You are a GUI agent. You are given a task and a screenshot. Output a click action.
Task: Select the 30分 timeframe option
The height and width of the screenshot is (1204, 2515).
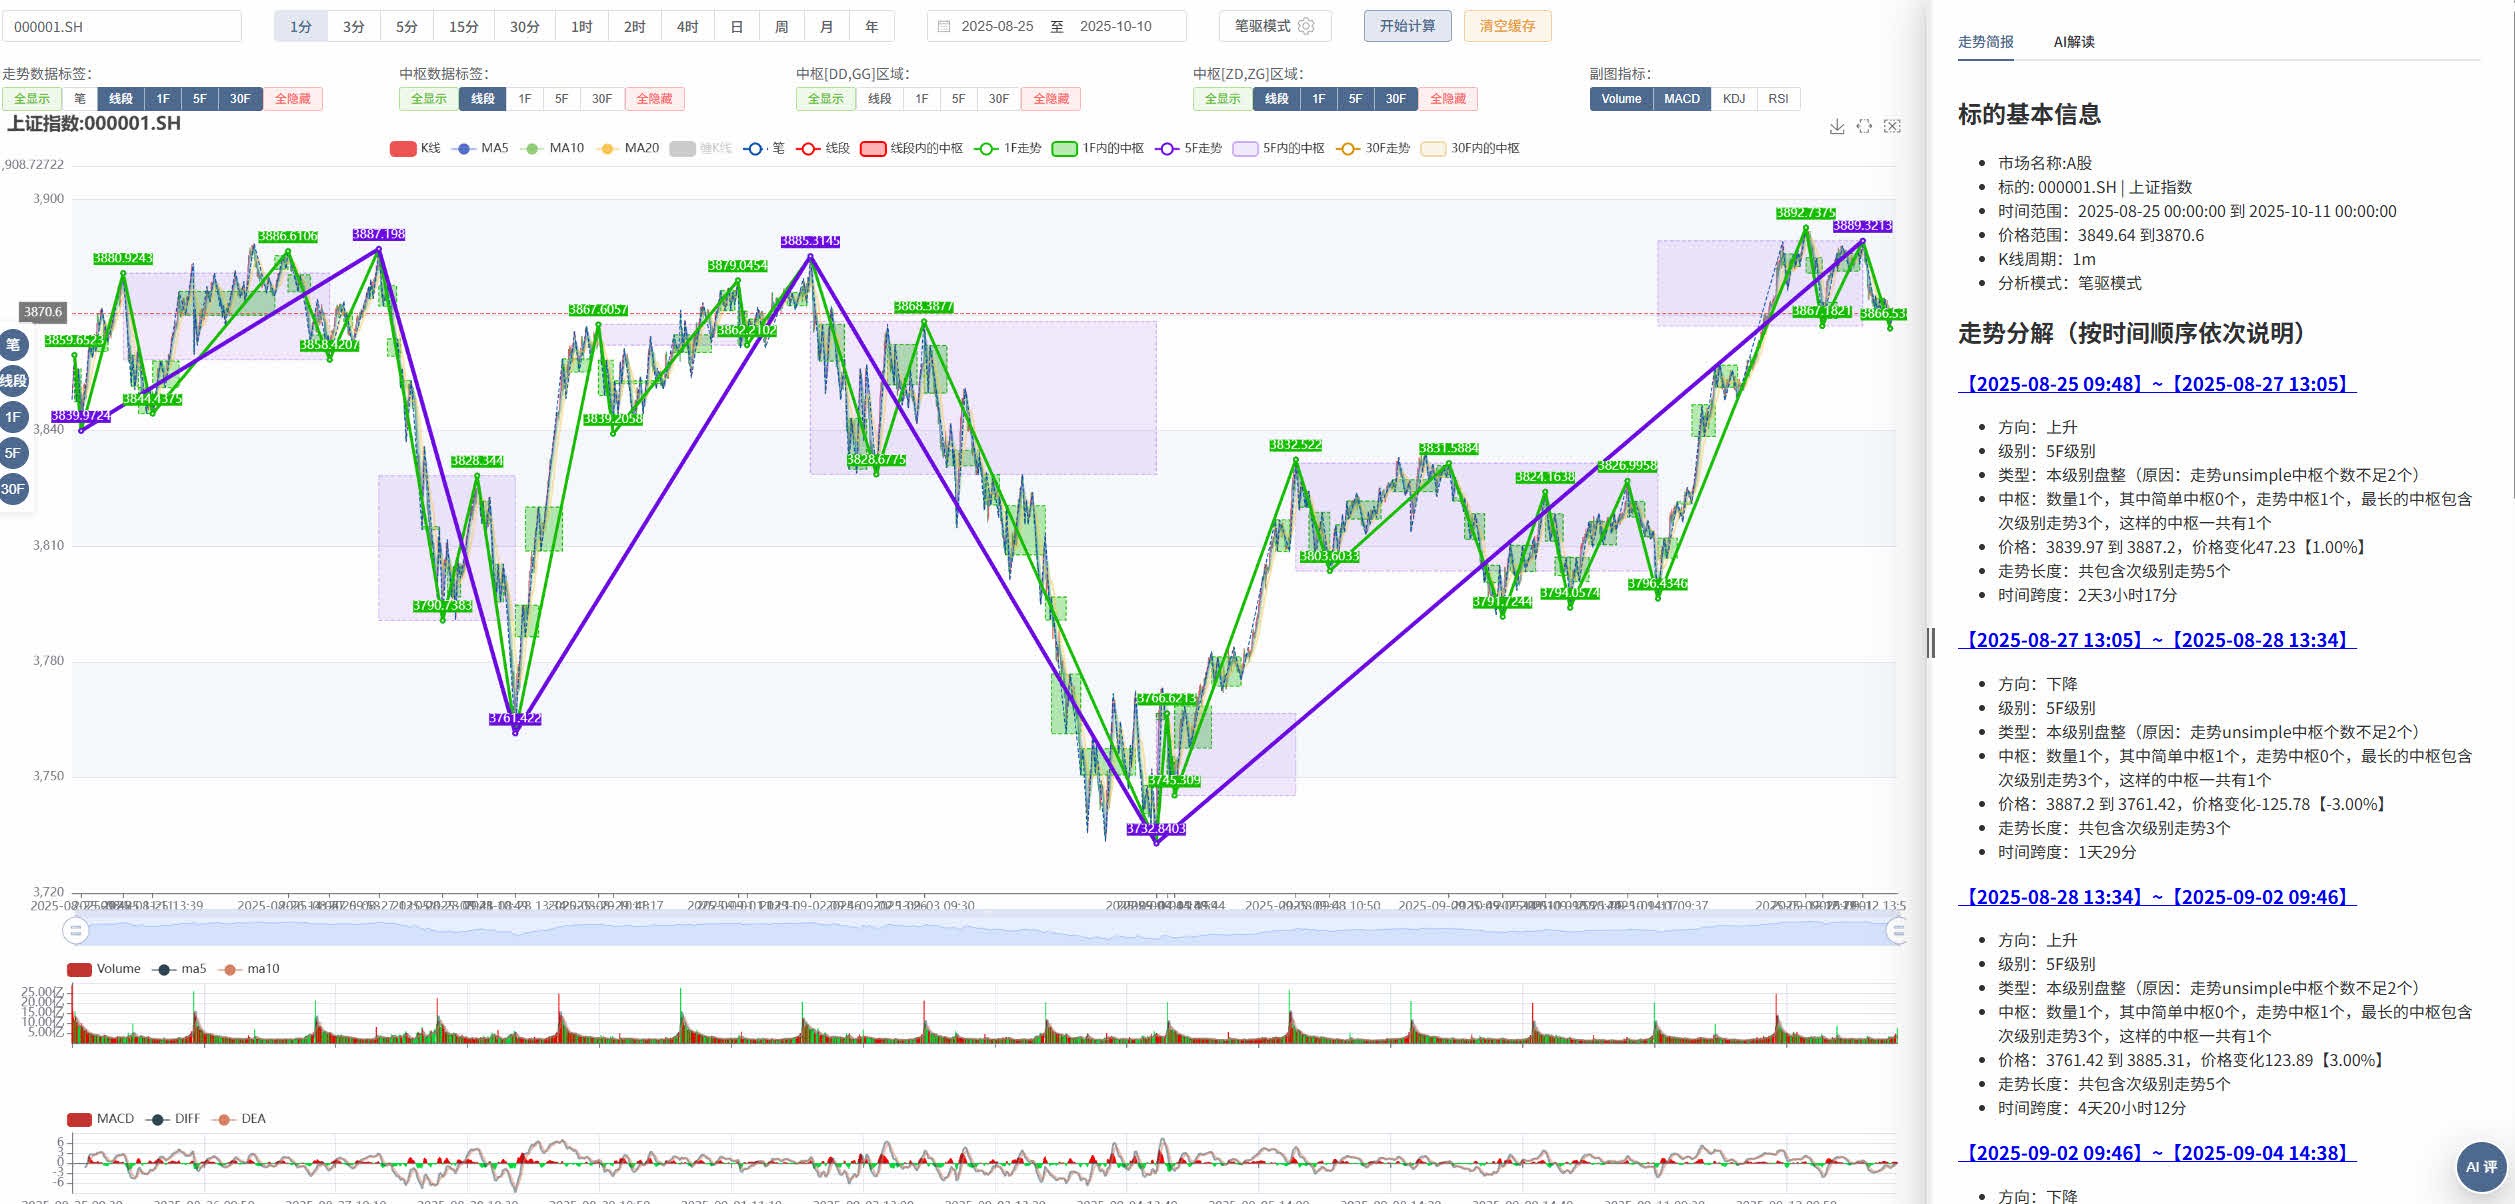point(524,26)
